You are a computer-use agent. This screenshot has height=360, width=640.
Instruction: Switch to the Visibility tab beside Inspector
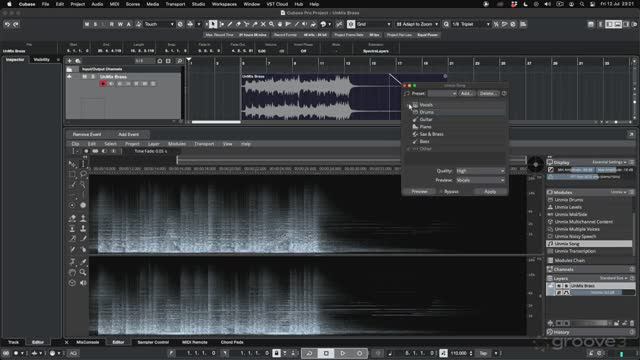(41, 60)
